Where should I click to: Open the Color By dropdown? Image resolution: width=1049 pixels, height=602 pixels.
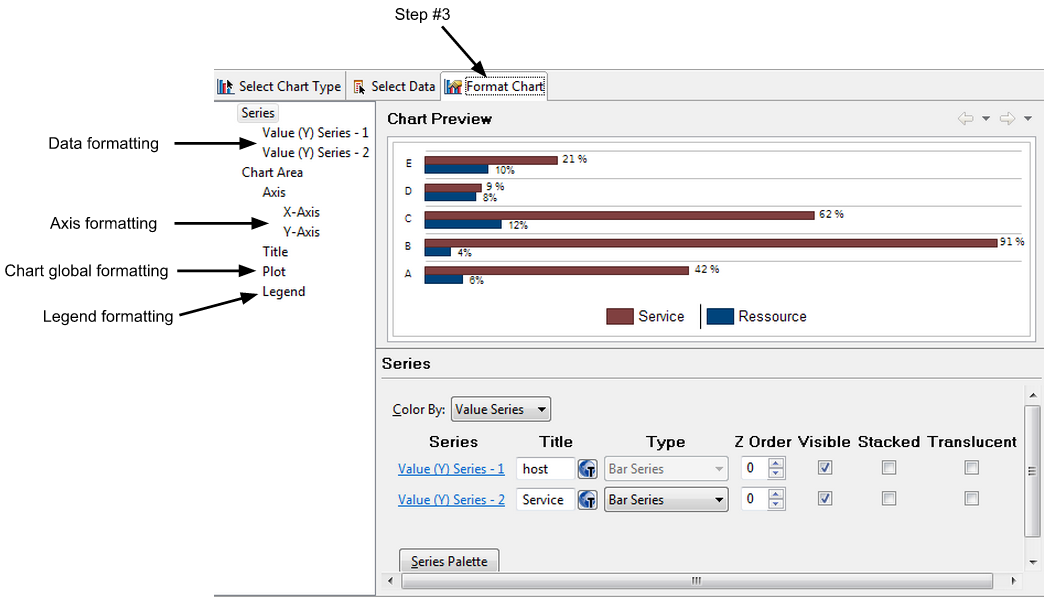pos(501,409)
